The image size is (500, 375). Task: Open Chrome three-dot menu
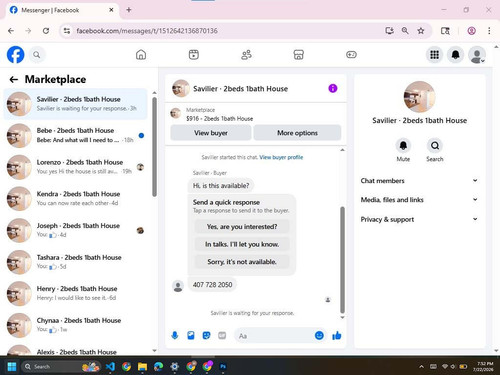[x=489, y=31]
